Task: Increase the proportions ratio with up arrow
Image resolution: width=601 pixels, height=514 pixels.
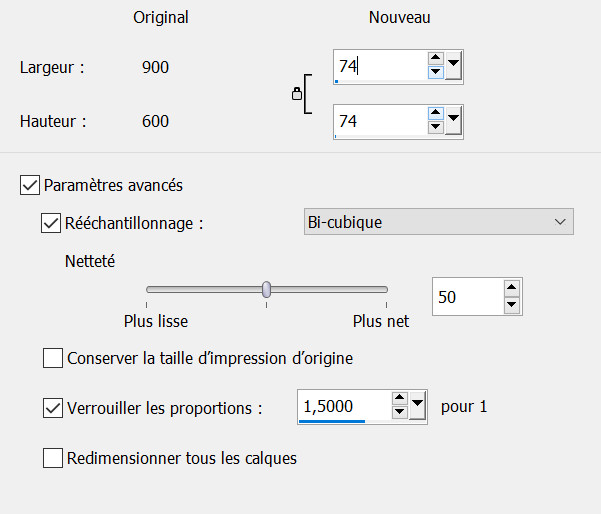Action: coord(400,400)
